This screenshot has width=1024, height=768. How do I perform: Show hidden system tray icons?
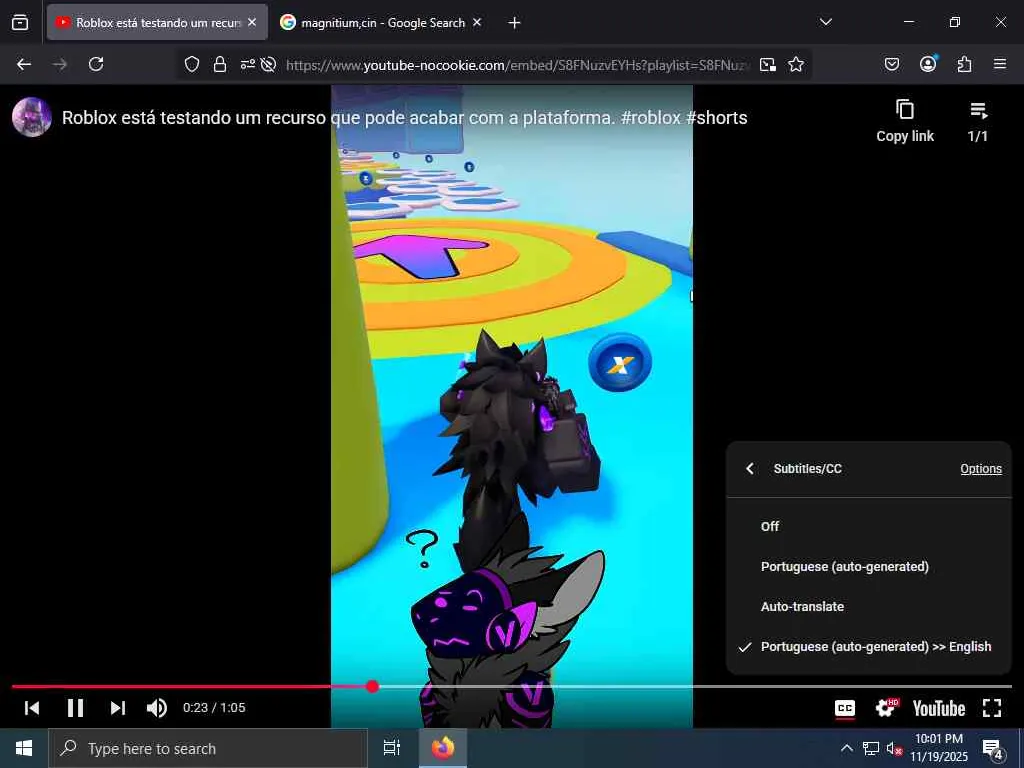coord(846,748)
